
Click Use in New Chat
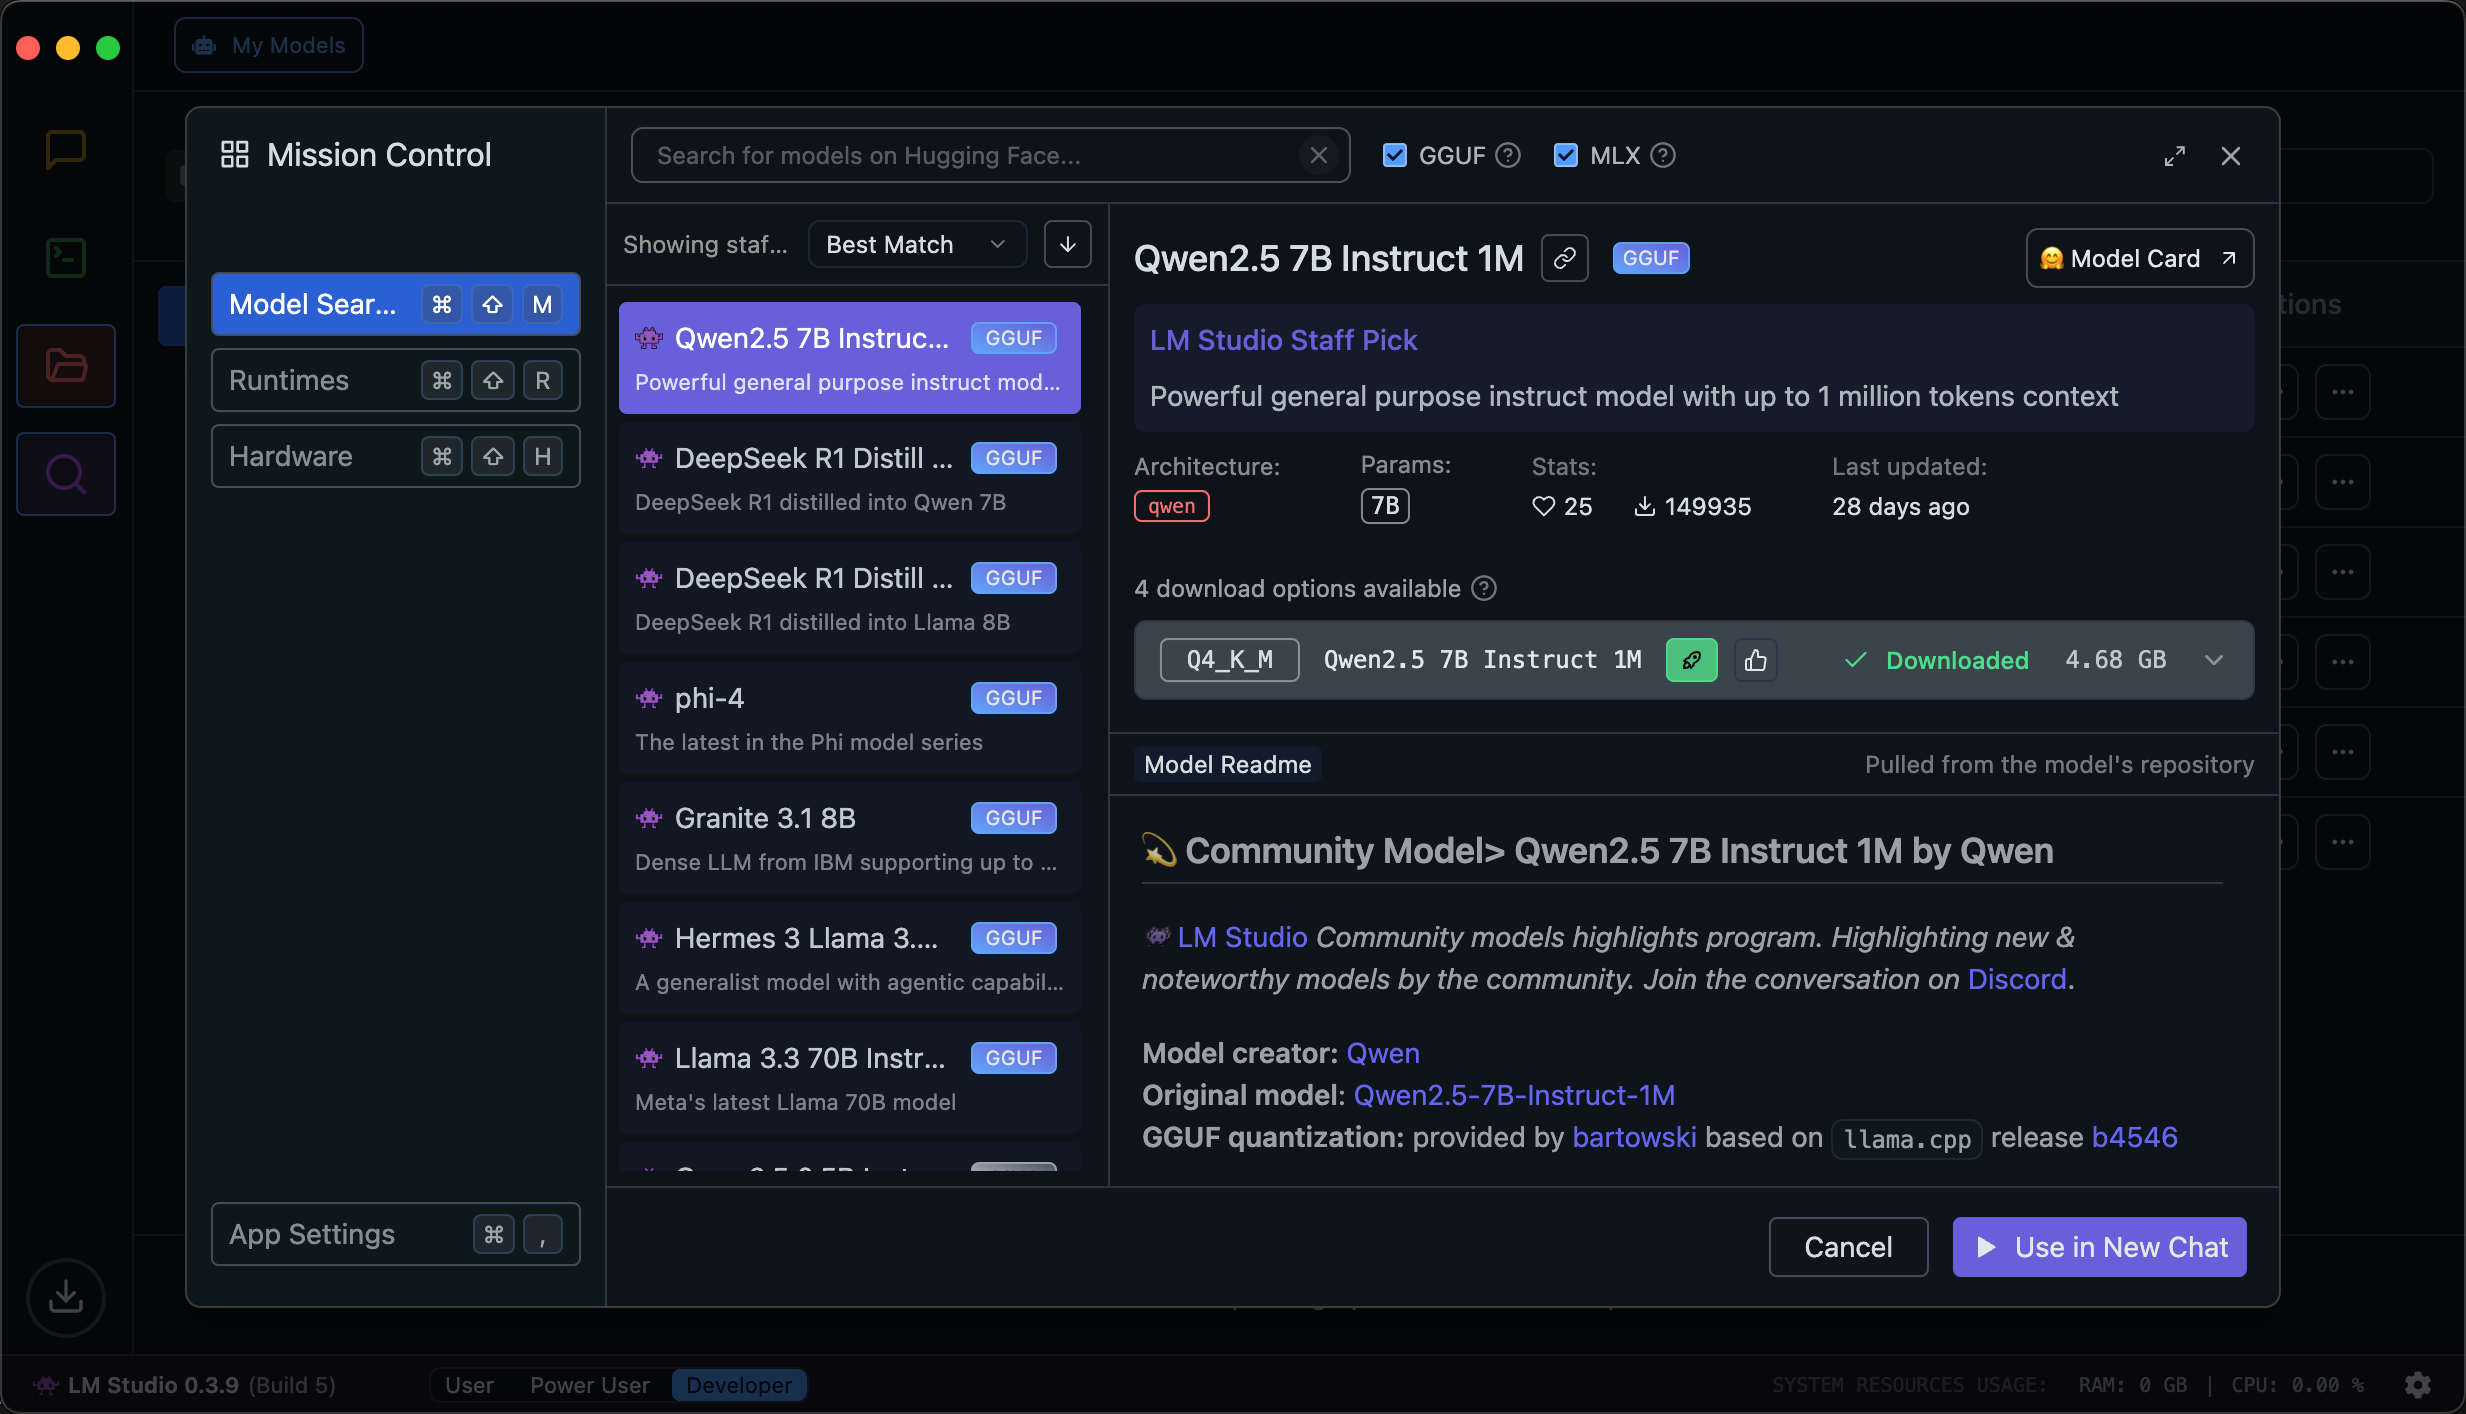(2100, 1247)
